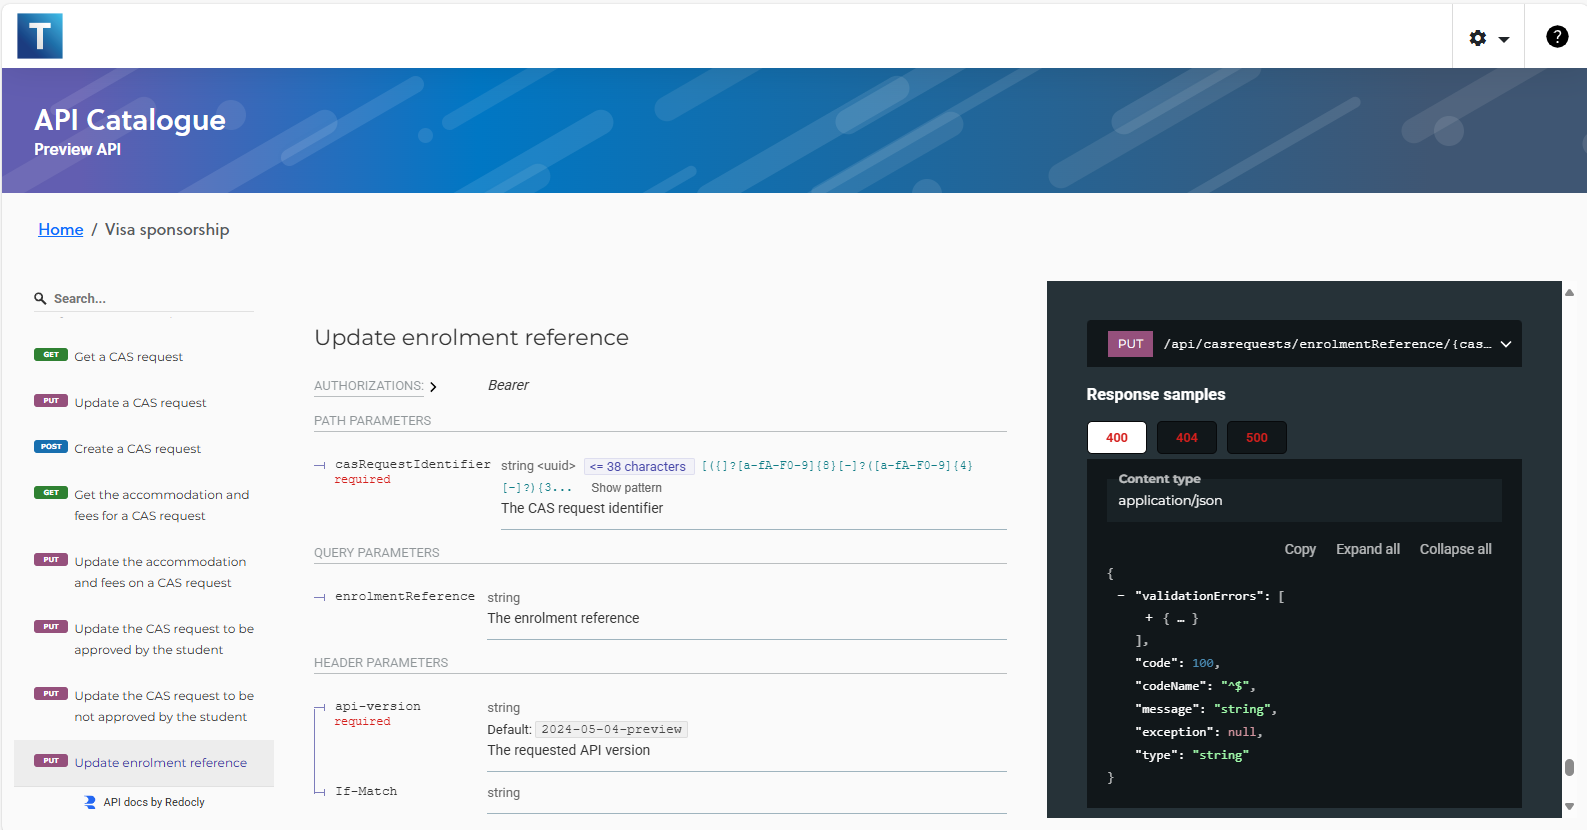Click the Redocly logo icon
This screenshot has width=1587, height=830.
[x=90, y=802]
